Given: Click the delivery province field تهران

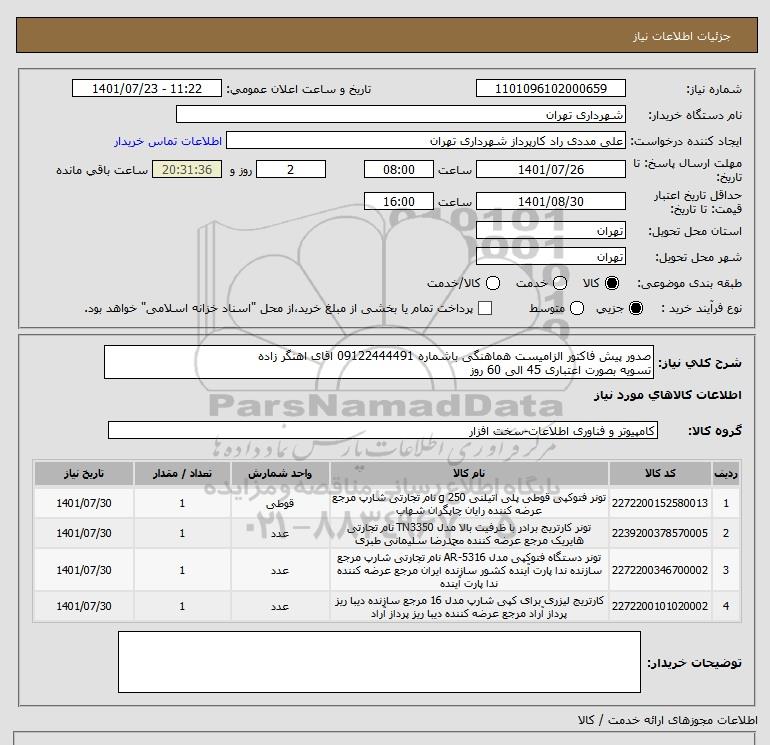Looking at the screenshot, I should click(x=550, y=230).
